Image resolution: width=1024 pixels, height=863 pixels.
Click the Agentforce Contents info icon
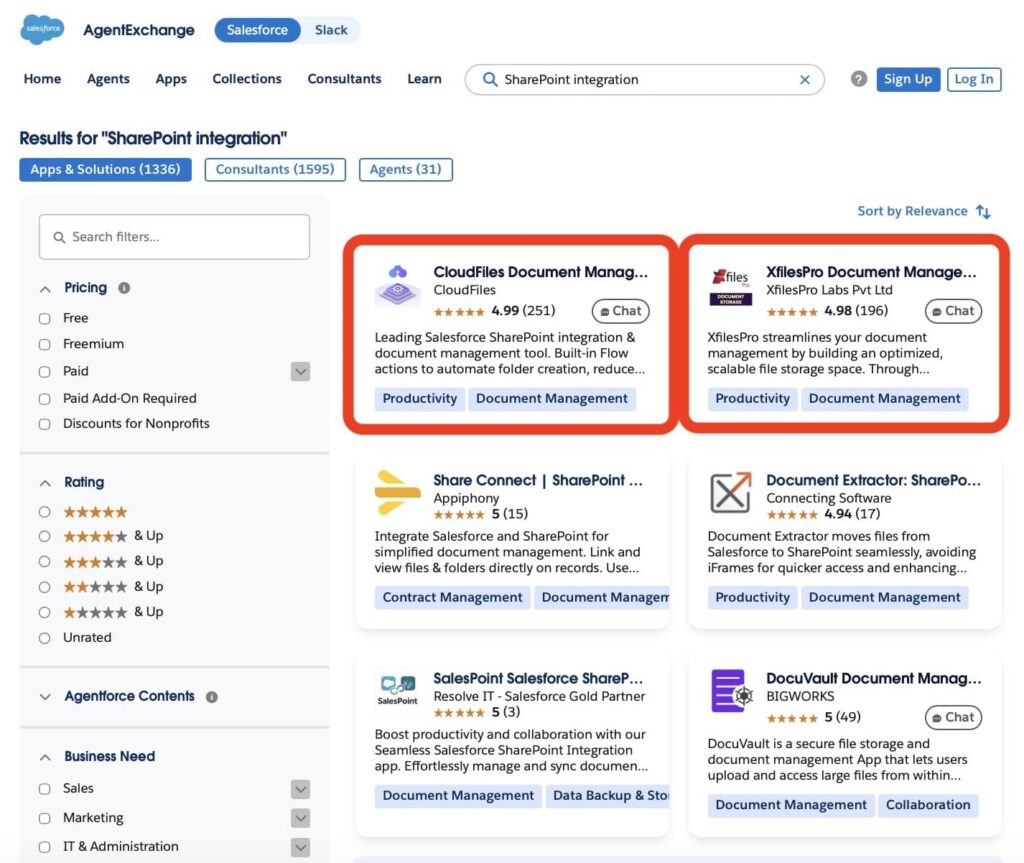(212, 697)
